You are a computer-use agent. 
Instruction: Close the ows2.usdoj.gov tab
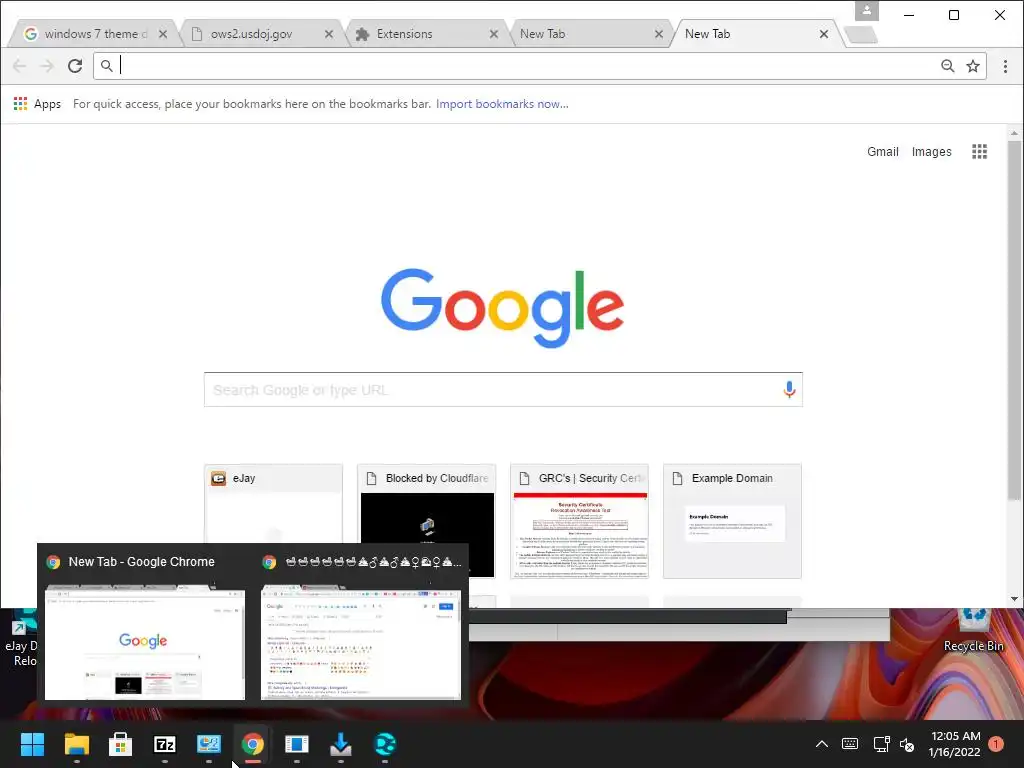point(329,34)
